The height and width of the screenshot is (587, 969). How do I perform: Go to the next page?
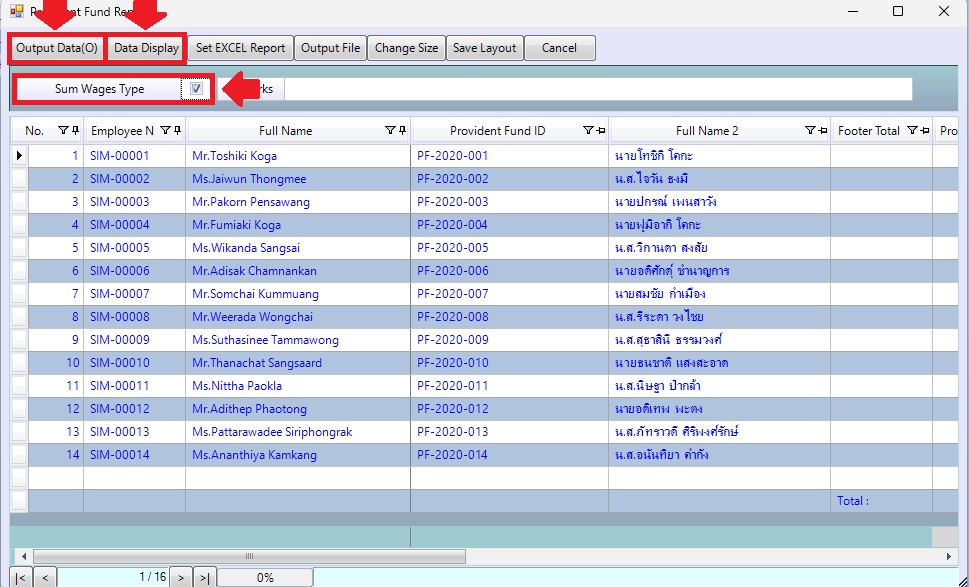(179, 577)
